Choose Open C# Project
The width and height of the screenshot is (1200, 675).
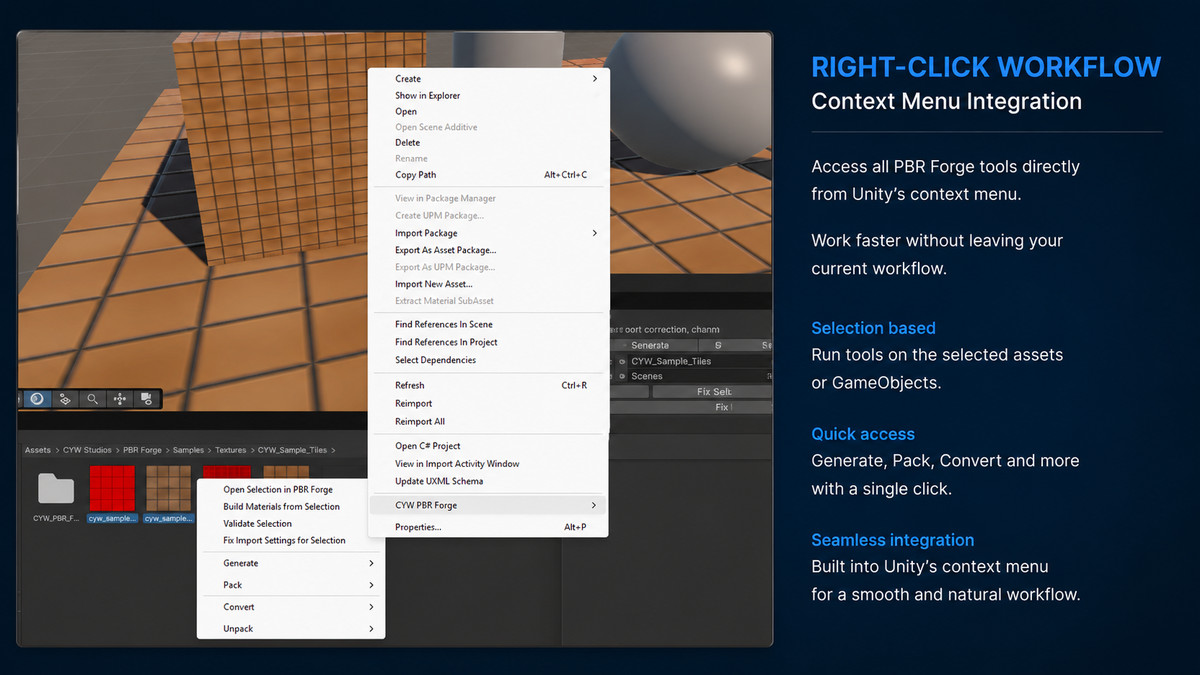pyautogui.click(x=428, y=446)
